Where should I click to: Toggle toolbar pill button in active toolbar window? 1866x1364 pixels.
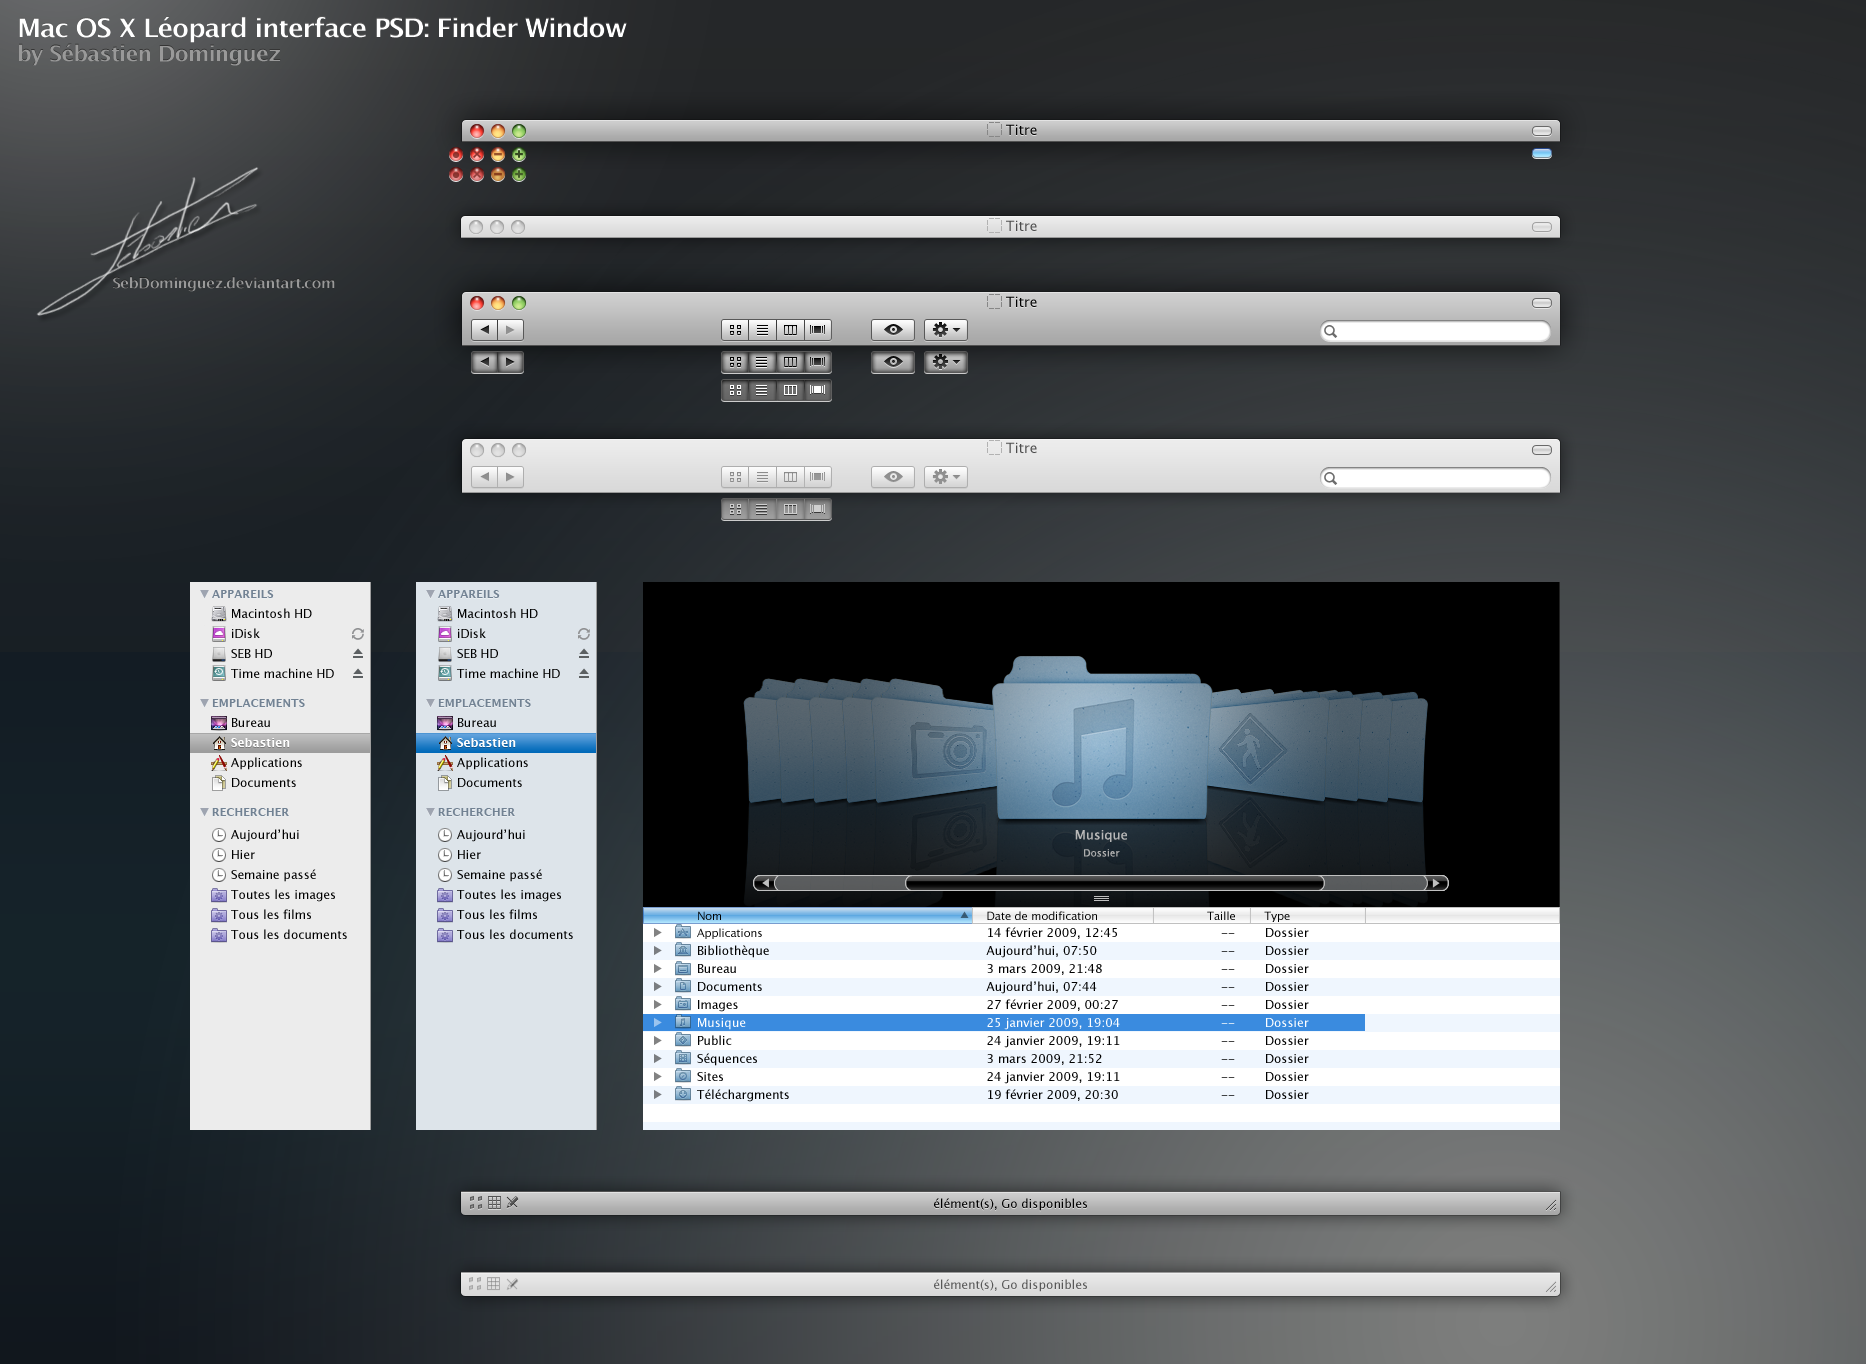(1542, 303)
